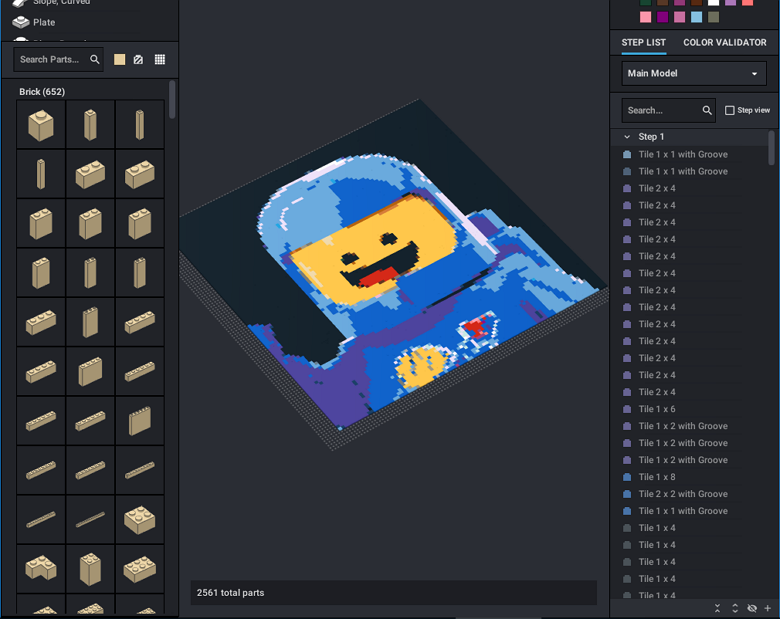Select the Tile 2 x 2 with Groove entry
Image resolution: width=780 pixels, height=619 pixels.
(x=683, y=494)
